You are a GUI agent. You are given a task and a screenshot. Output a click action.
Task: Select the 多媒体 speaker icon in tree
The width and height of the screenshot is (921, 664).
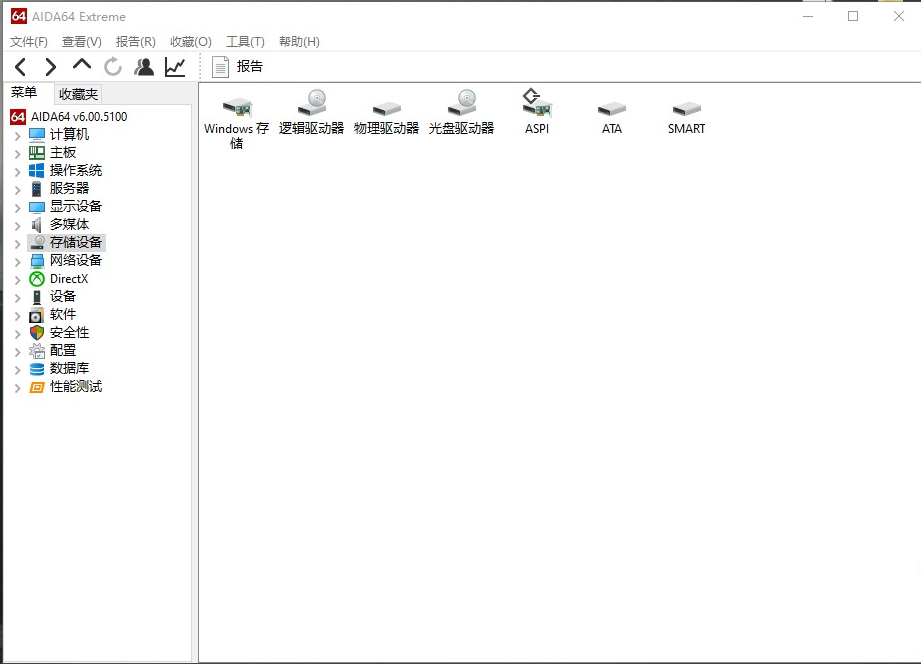[36, 224]
